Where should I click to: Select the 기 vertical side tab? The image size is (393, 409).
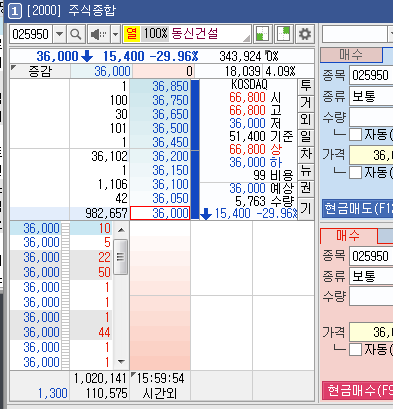pyautogui.click(x=306, y=209)
